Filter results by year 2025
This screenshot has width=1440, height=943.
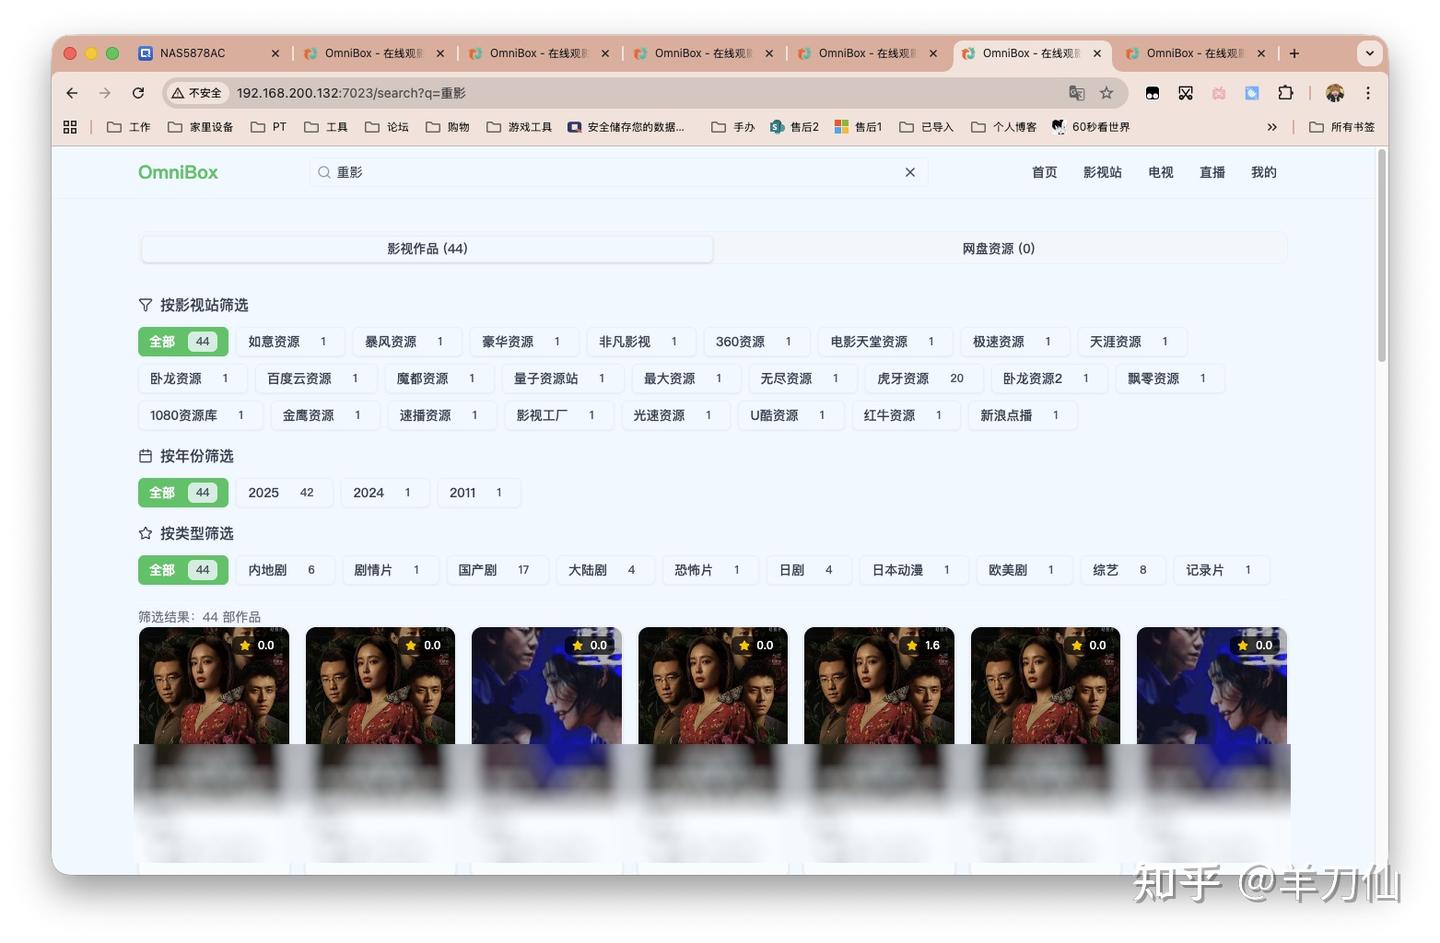point(280,493)
